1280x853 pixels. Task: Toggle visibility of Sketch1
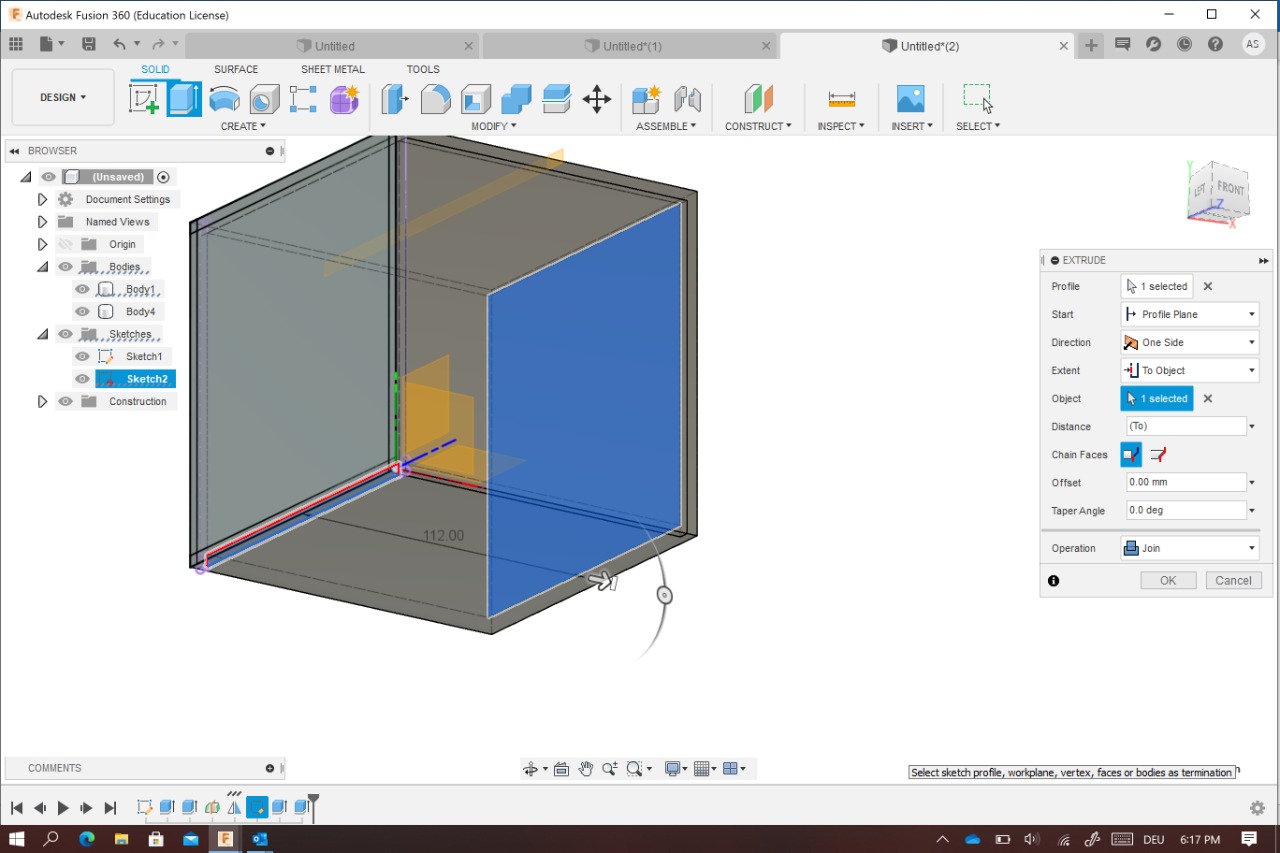pyautogui.click(x=83, y=357)
